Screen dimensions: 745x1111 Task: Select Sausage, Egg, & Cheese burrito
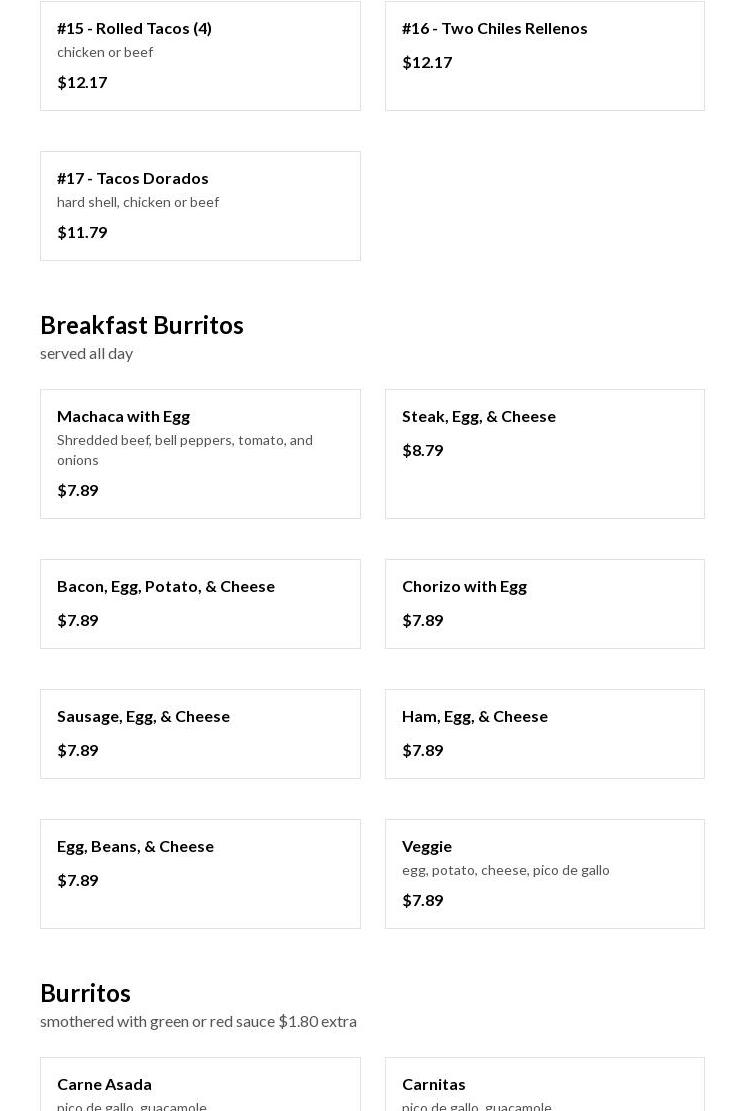[200, 733]
